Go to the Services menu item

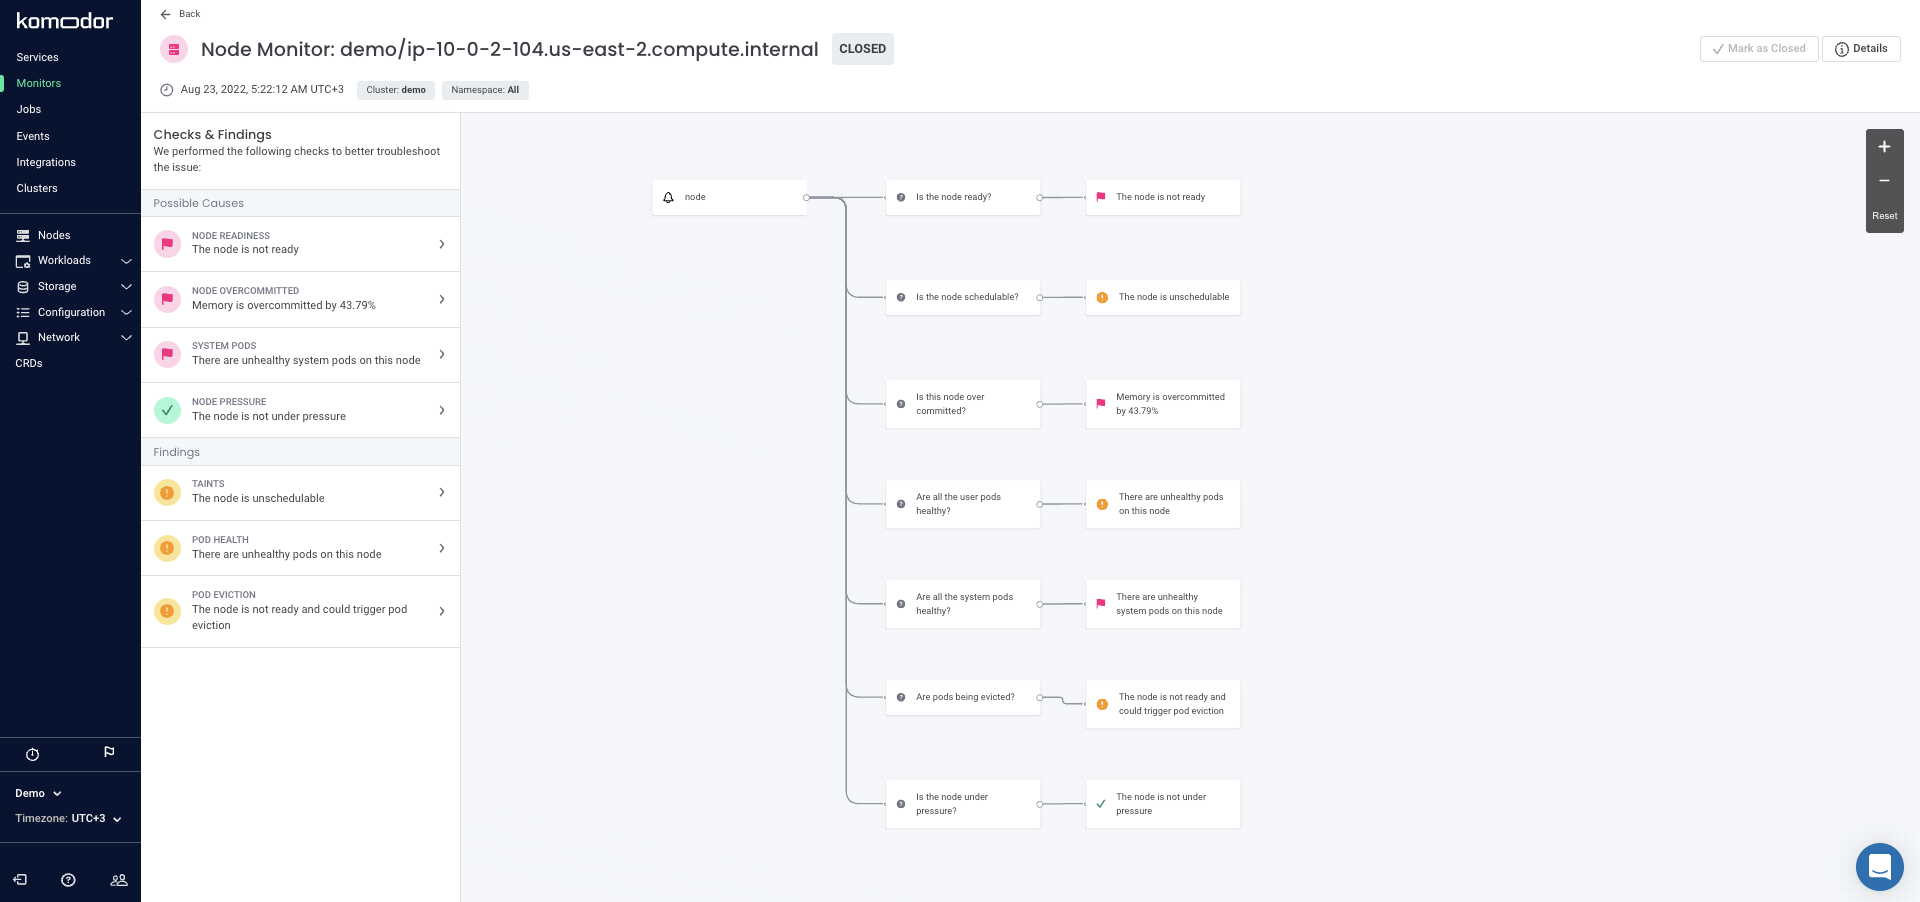point(37,57)
